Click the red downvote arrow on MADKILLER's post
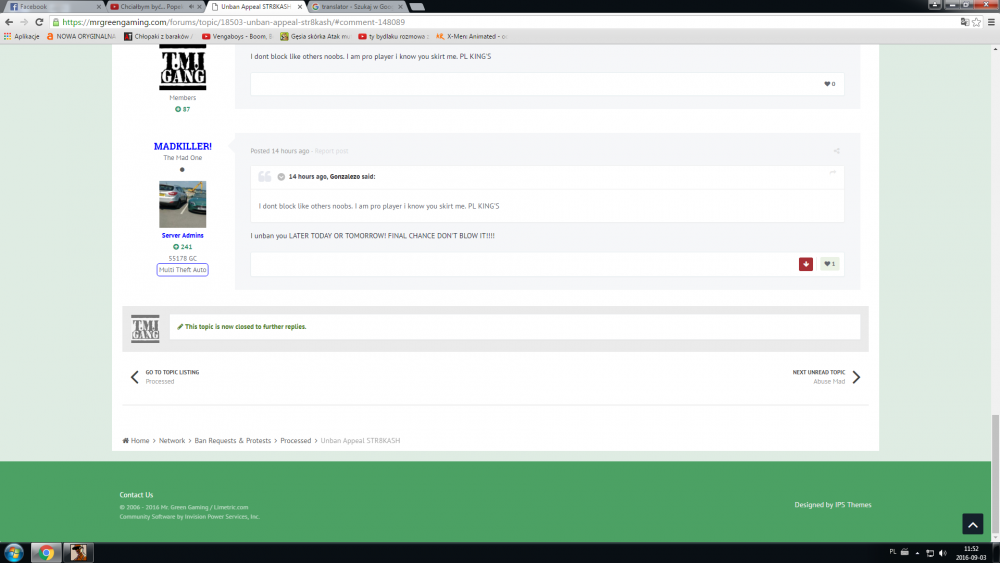Viewport: 1000px width, 563px height. pyautogui.click(x=806, y=264)
